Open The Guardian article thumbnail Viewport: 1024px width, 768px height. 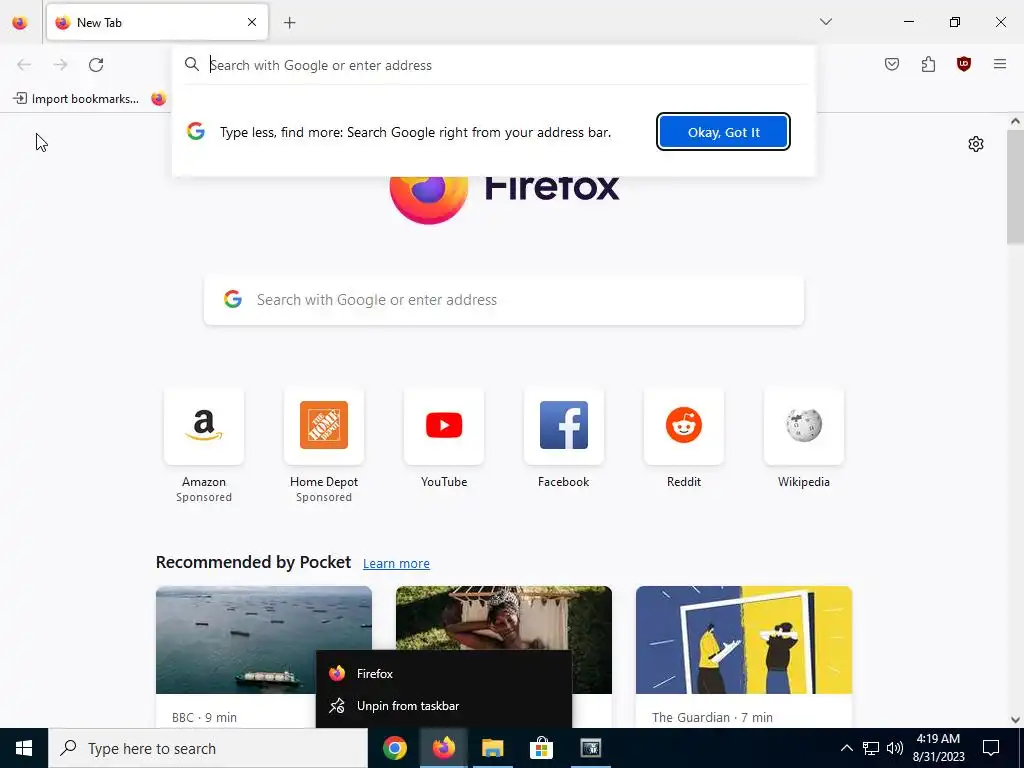[744, 639]
